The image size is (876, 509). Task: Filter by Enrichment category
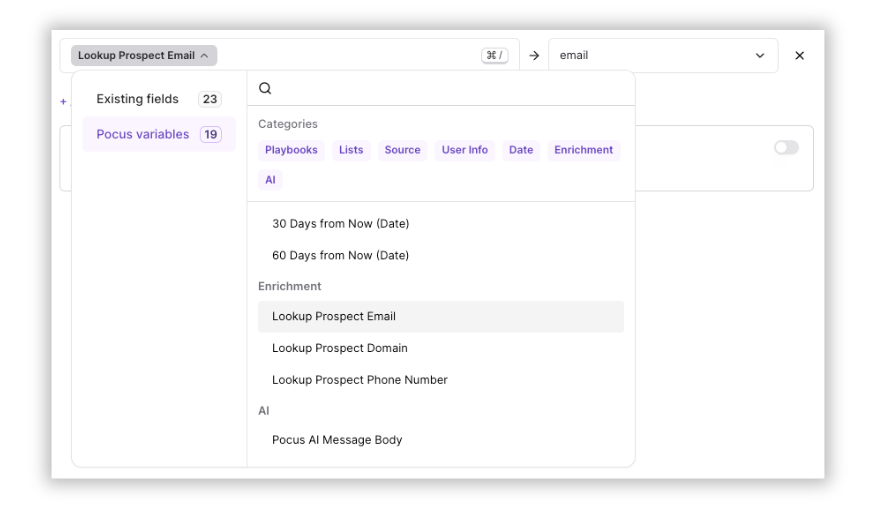pos(583,150)
